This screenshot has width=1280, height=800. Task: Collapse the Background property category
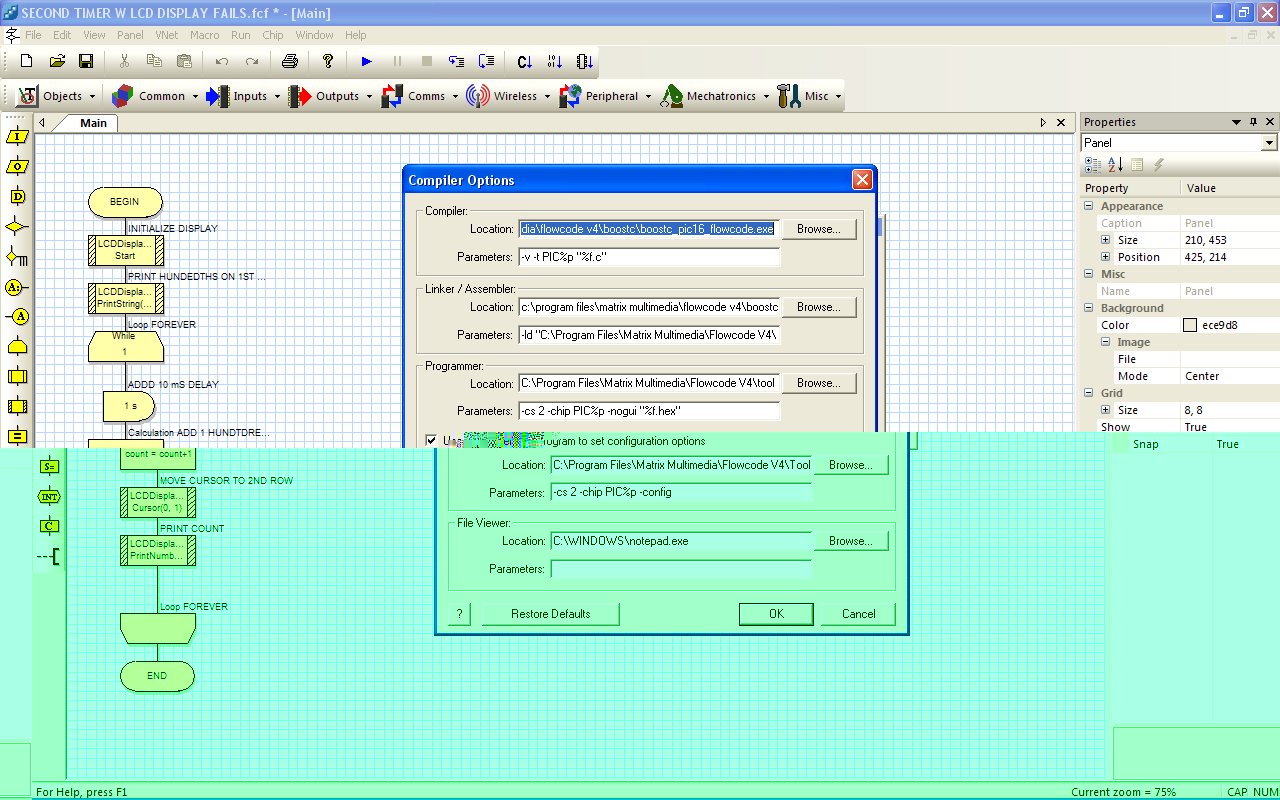[1090, 308]
